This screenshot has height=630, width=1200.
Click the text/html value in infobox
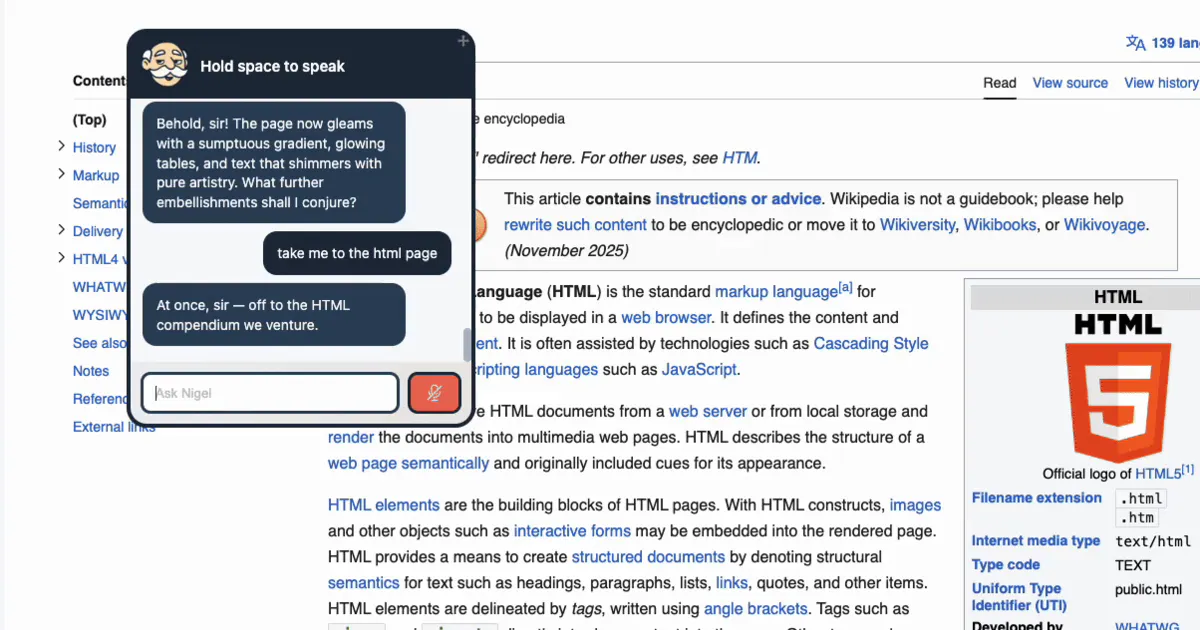(1153, 542)
